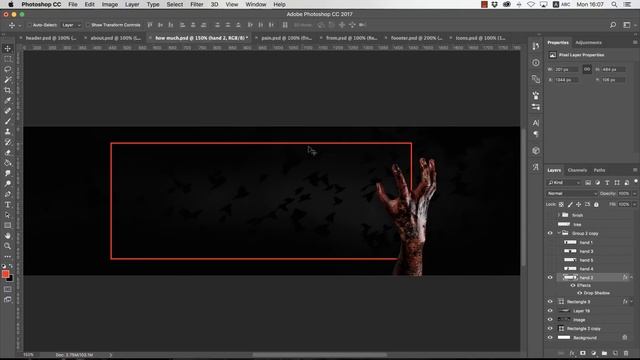The image size is (640, 360).
Task: Open the Opacity value dropdown arrow
Action: 634,193
